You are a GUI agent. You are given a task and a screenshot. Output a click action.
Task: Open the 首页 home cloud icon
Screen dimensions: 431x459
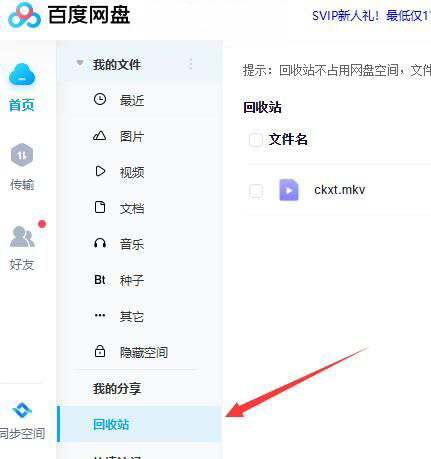coord(22,74)
